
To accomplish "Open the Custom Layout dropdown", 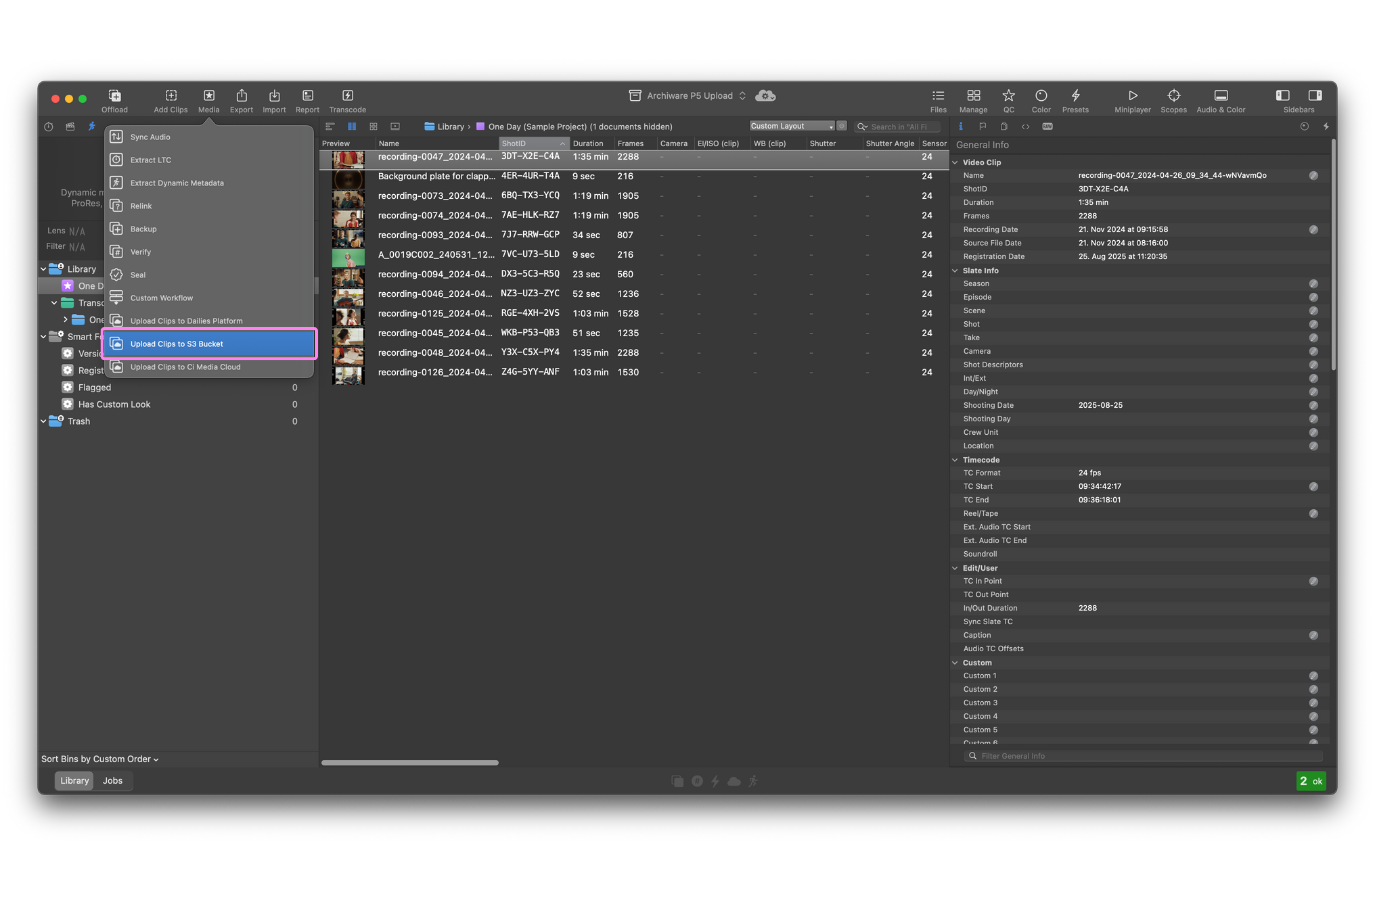I will coord(792,126).
